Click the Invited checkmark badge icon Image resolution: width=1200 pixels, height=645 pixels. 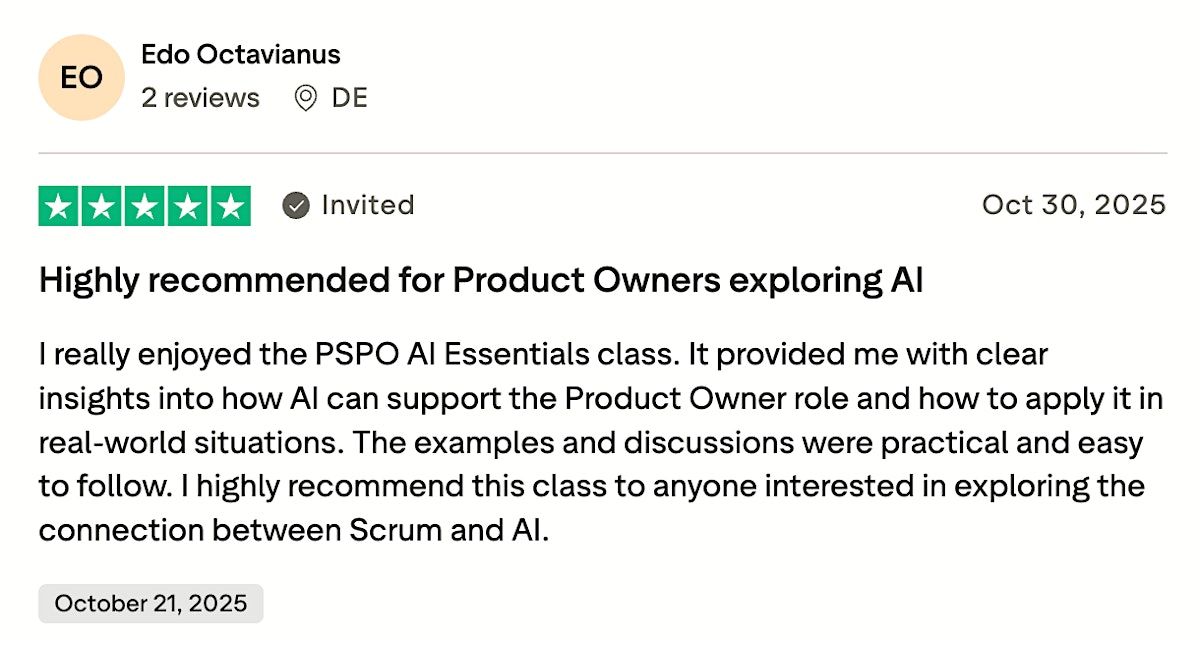tap(295, 206)
